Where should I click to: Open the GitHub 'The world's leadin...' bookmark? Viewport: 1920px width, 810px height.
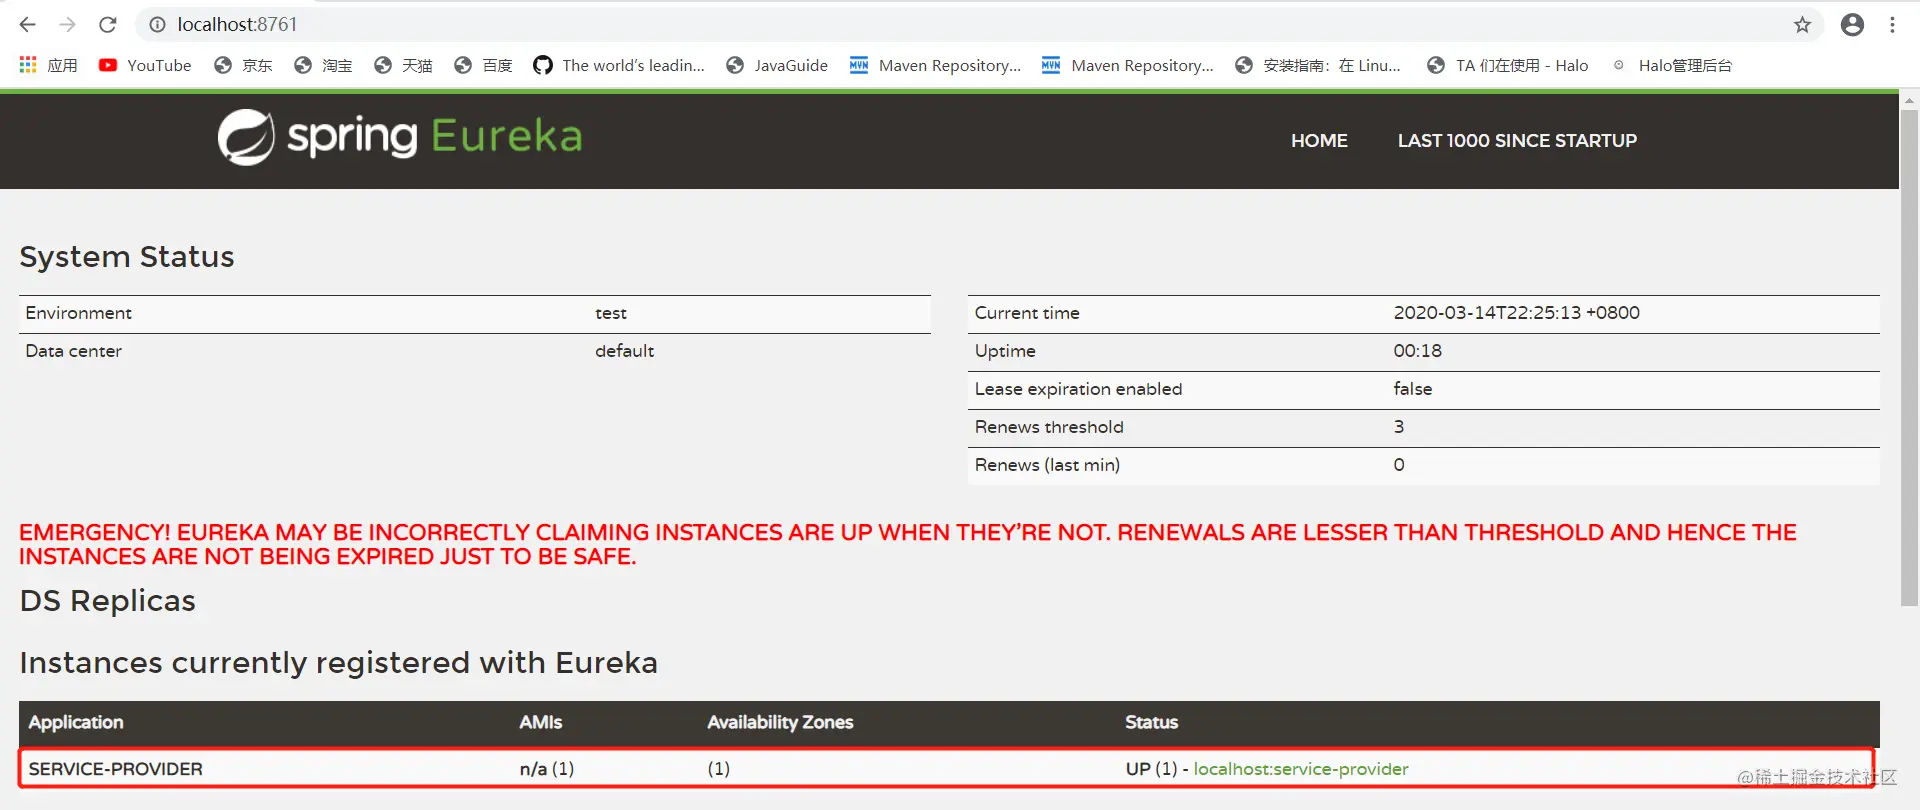(619, 65)
